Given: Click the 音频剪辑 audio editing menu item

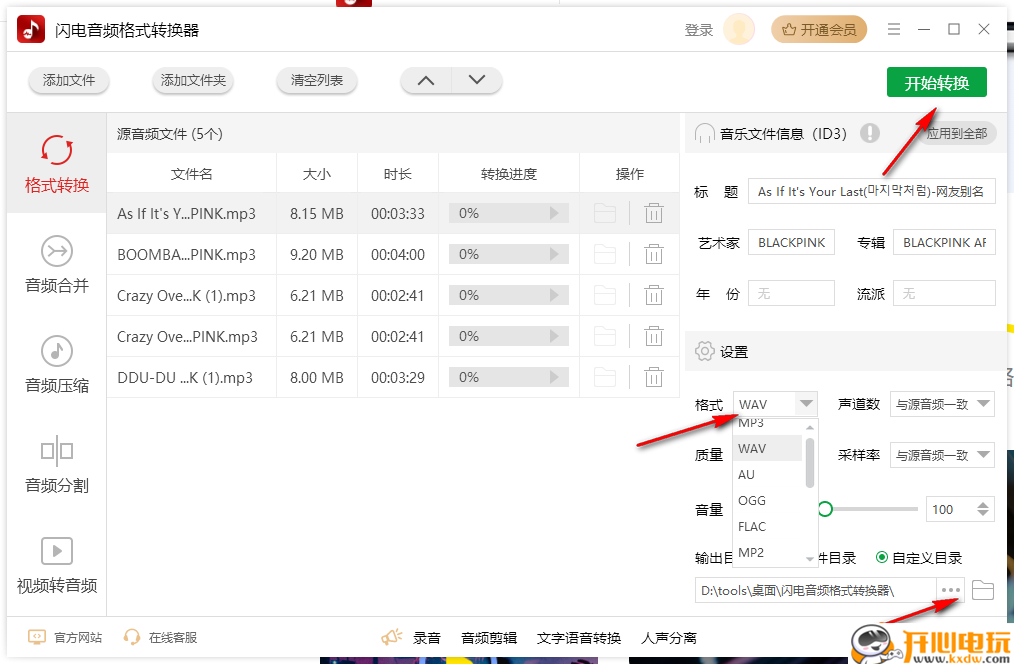Looking at the screenshot, I should (488, 636).
